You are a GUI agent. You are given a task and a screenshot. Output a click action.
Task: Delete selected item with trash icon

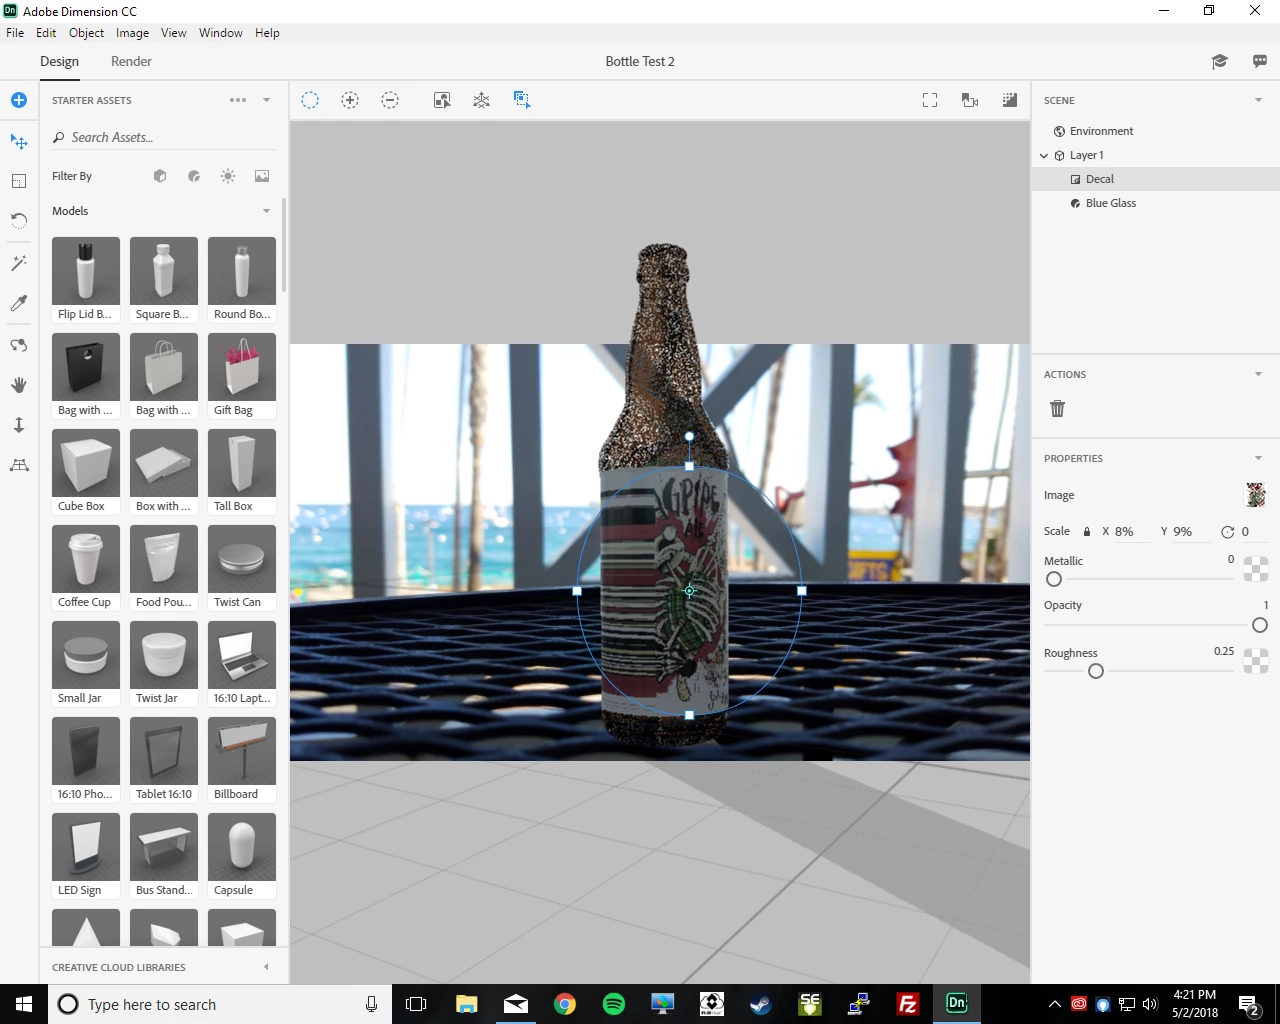click(x=1058, y=408)
